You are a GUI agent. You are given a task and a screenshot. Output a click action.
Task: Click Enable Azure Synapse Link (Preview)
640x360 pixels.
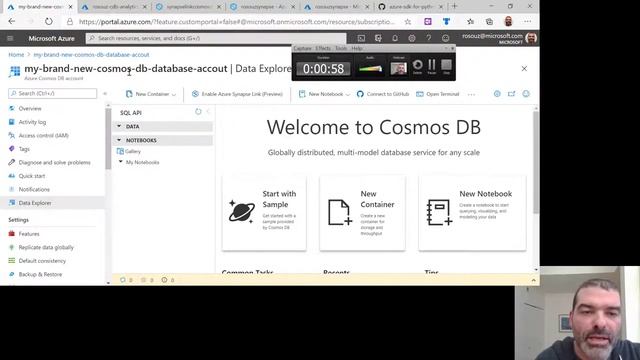click(237, 94)
